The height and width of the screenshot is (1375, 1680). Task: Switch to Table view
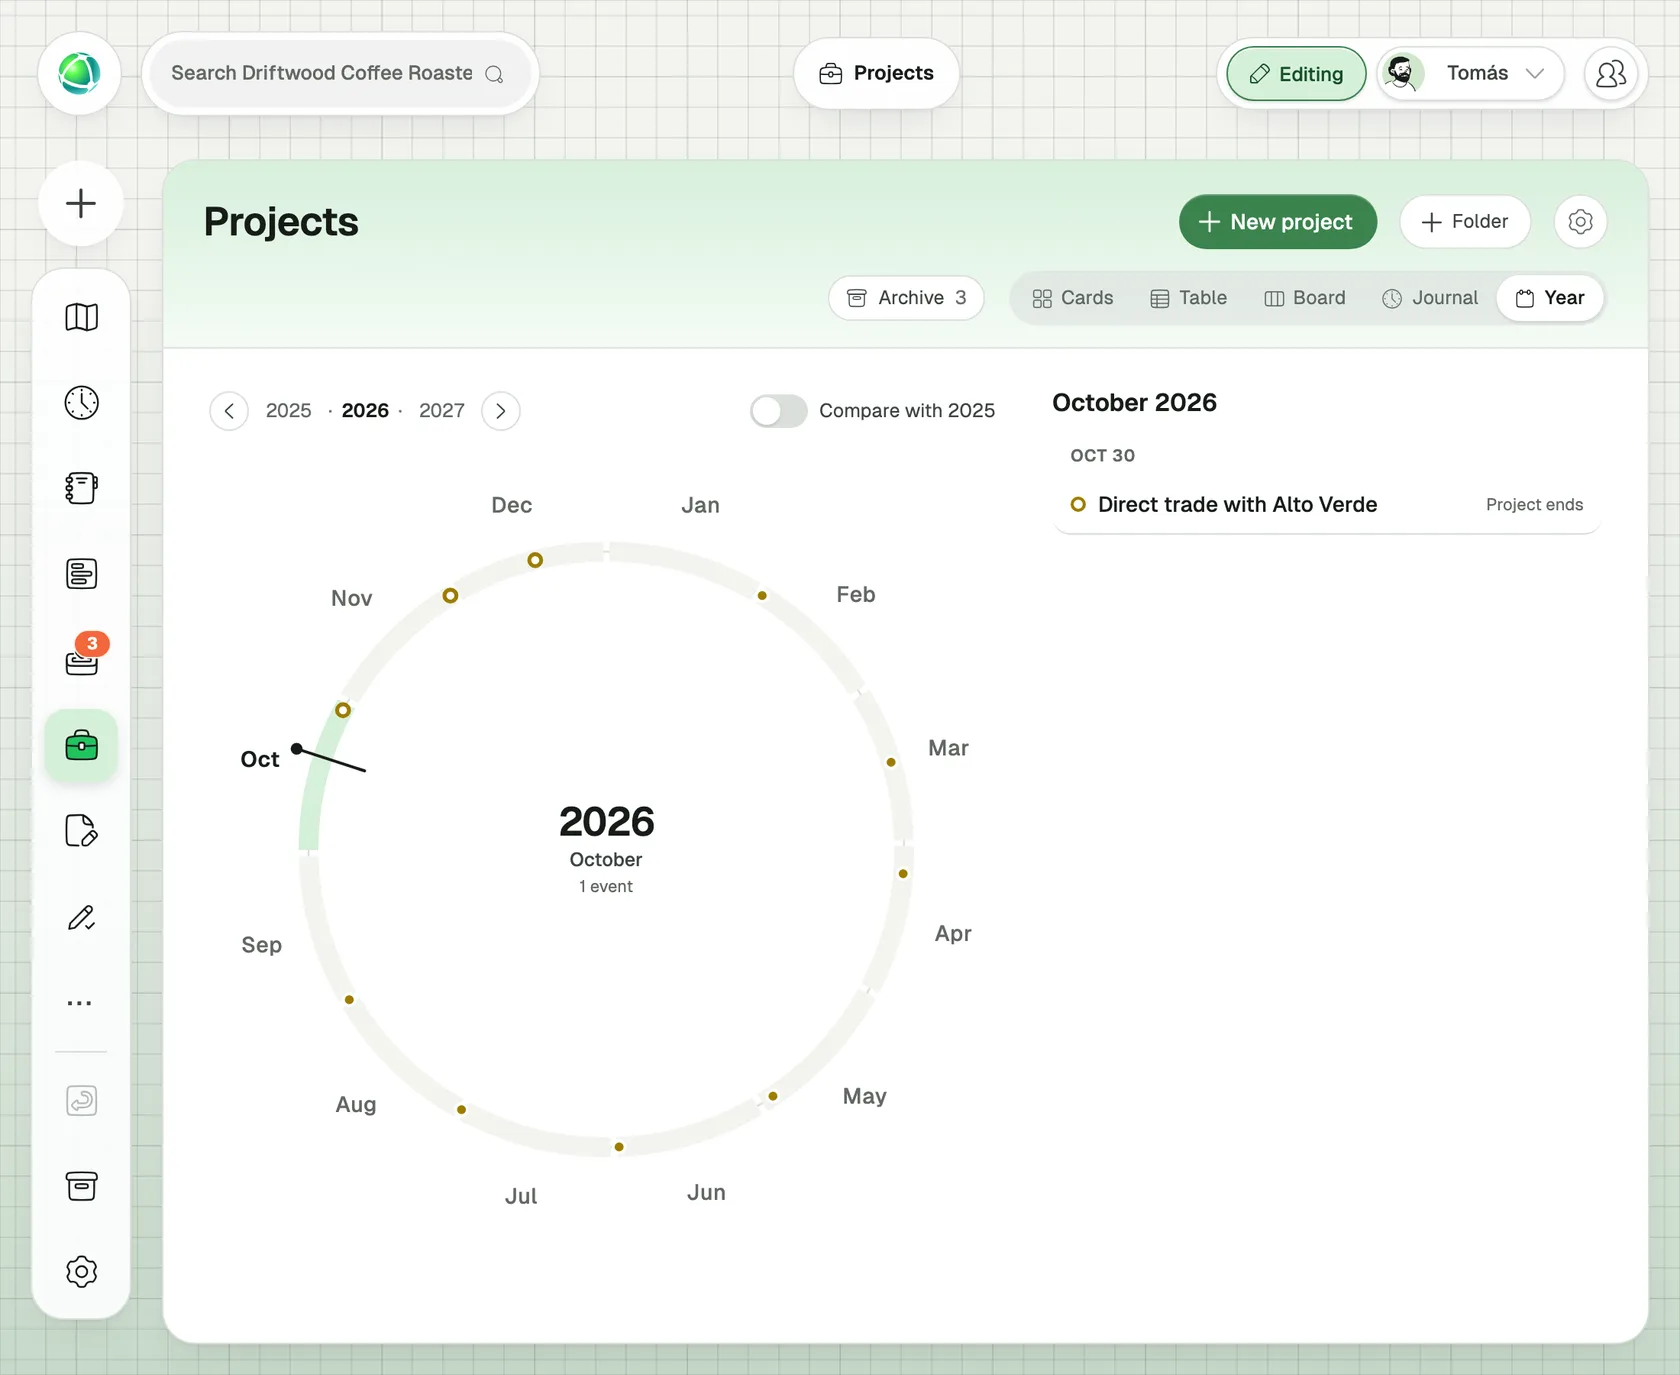tap(1188, 298)
